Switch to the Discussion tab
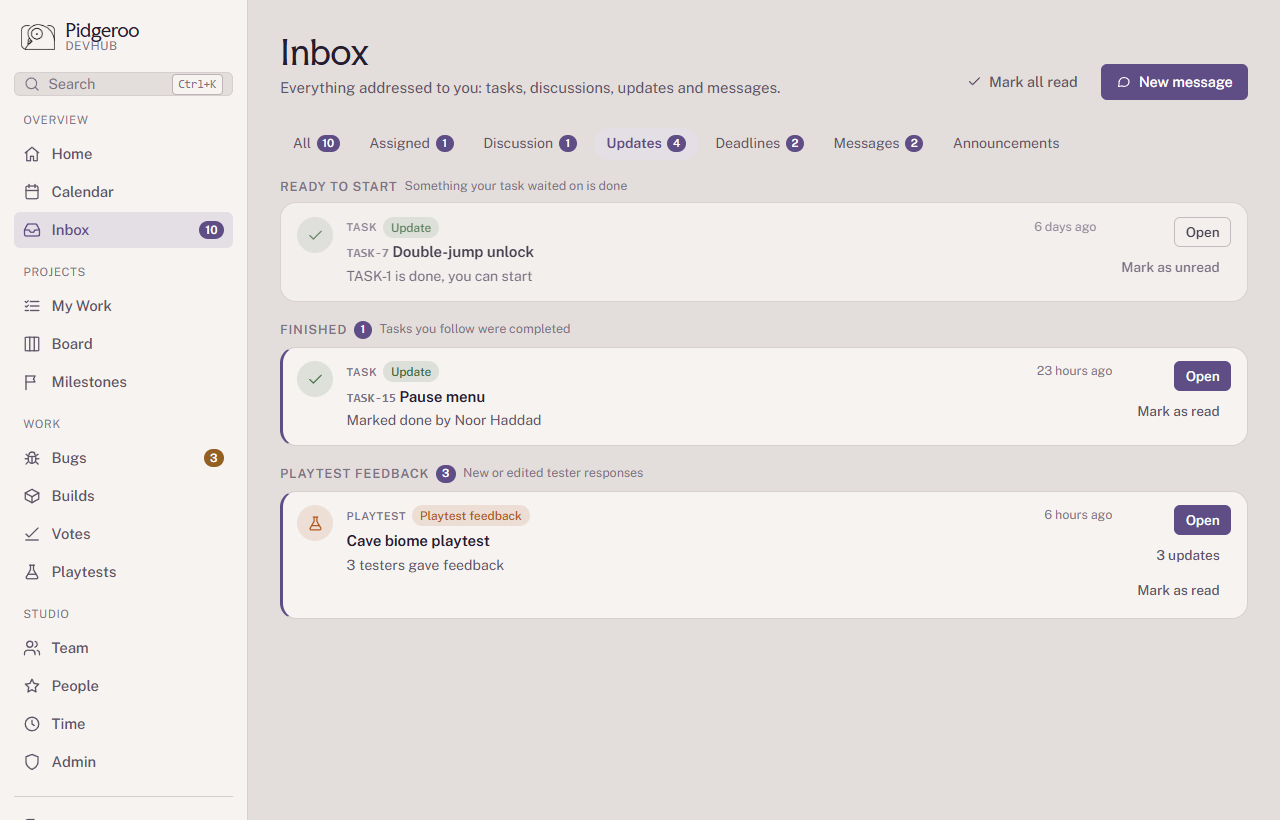The height and width of the screenshot is (820, 1280). point(530,143)
